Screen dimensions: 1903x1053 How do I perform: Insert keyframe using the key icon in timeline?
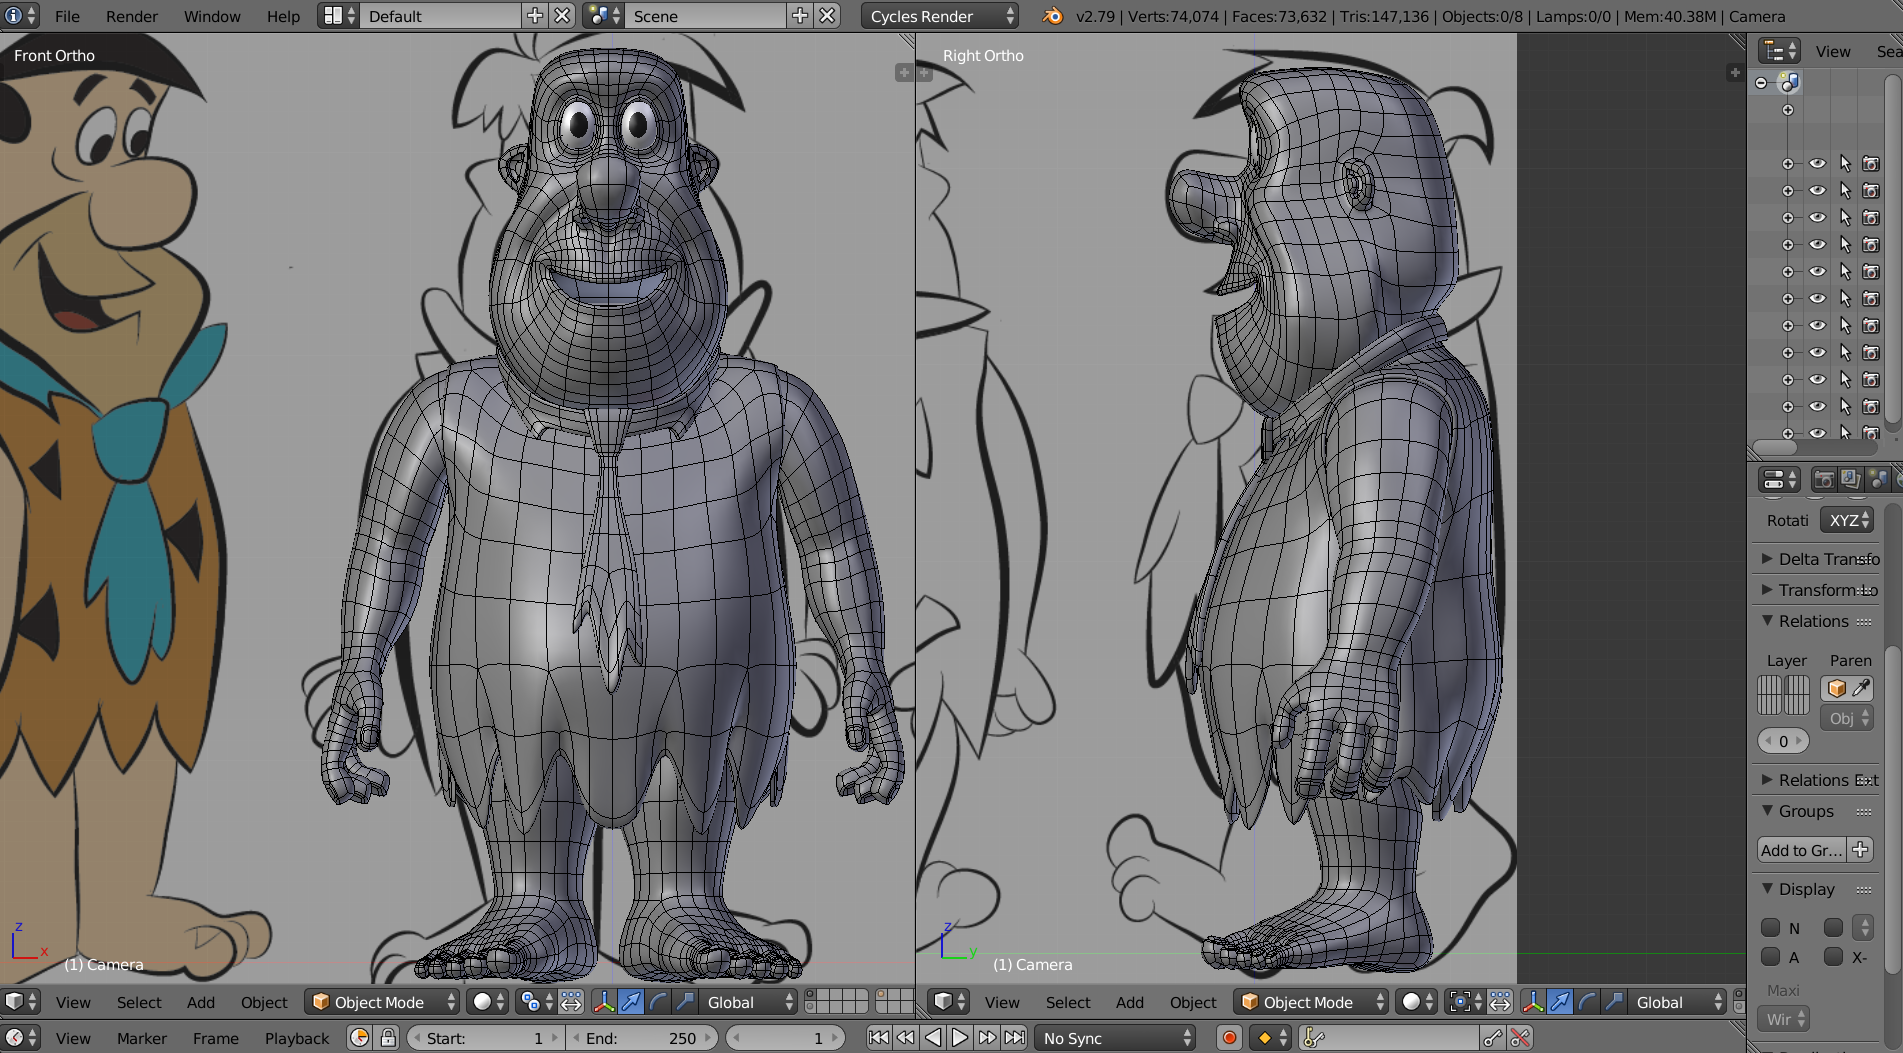point(1493,1038)
